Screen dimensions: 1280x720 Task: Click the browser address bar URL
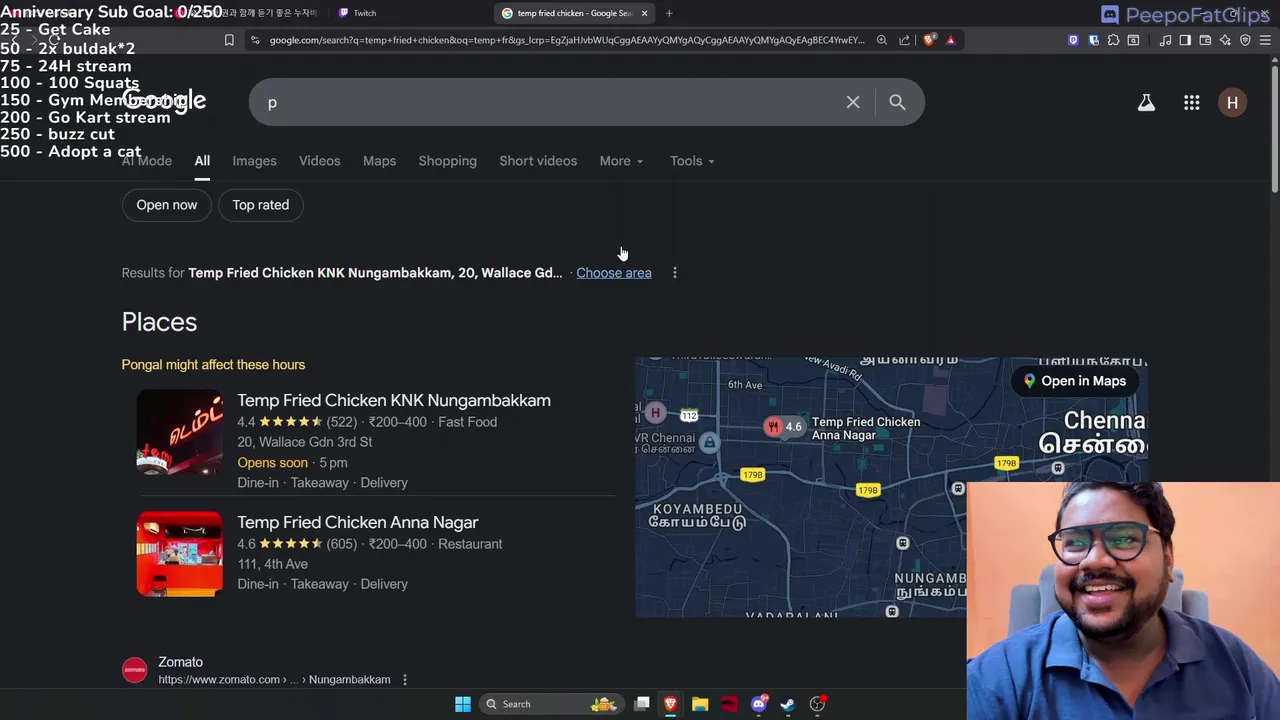click(x=567, y=40)
